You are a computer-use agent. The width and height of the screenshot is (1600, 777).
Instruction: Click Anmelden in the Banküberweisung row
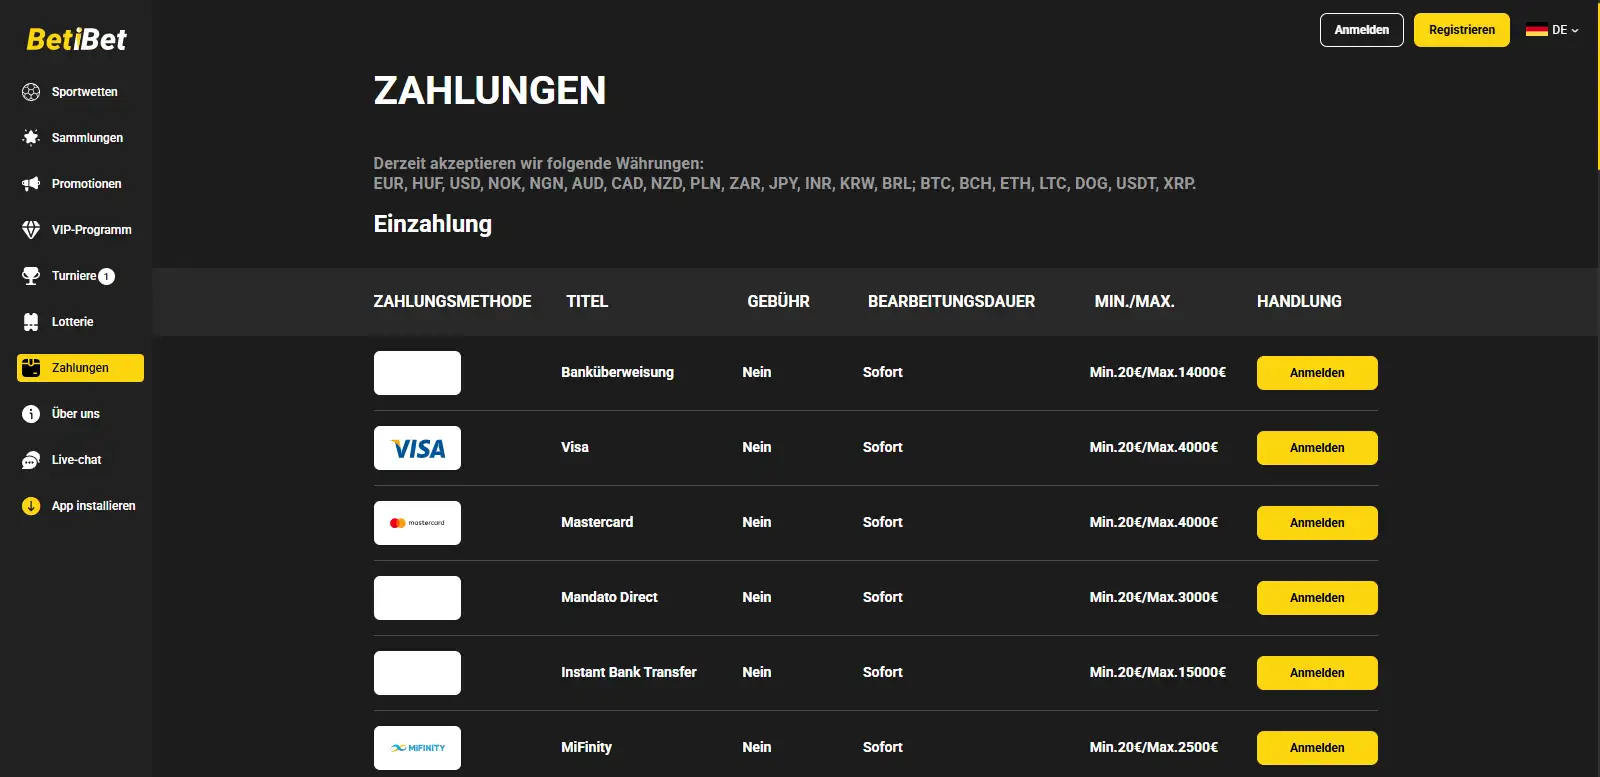pyautogui.click(x=1317, y=373)
